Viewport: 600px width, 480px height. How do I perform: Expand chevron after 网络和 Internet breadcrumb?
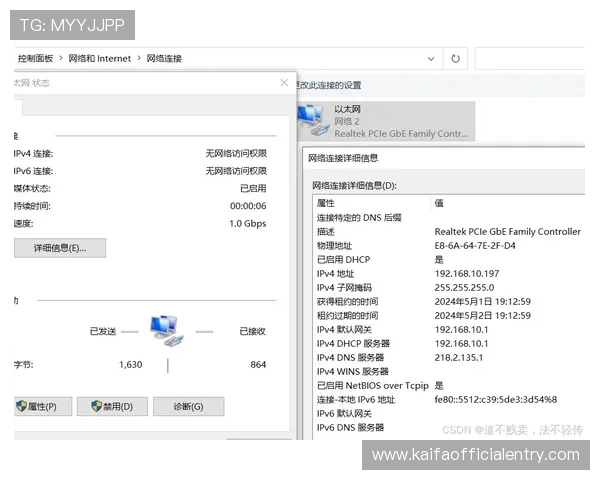[x=139, y=58]
